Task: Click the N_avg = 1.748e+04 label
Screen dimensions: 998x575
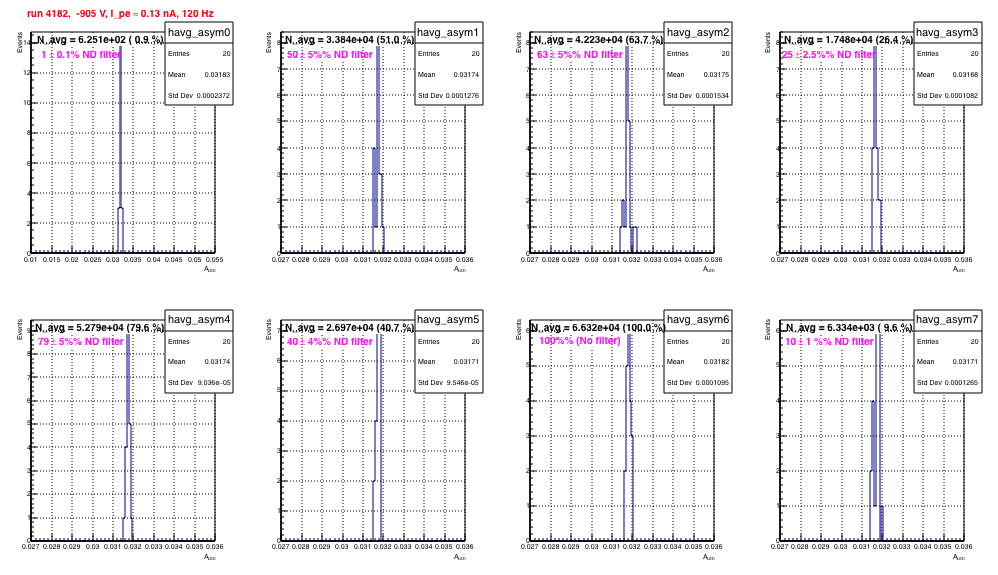Action: [x=848, y=40]
